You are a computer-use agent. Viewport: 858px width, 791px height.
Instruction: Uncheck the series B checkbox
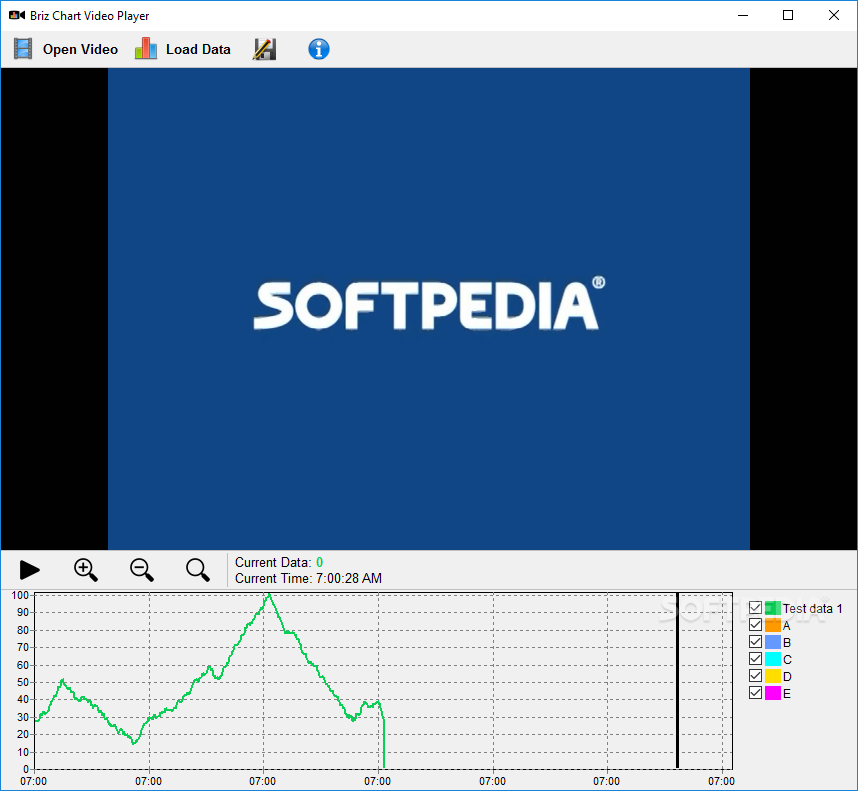point(756,642)
